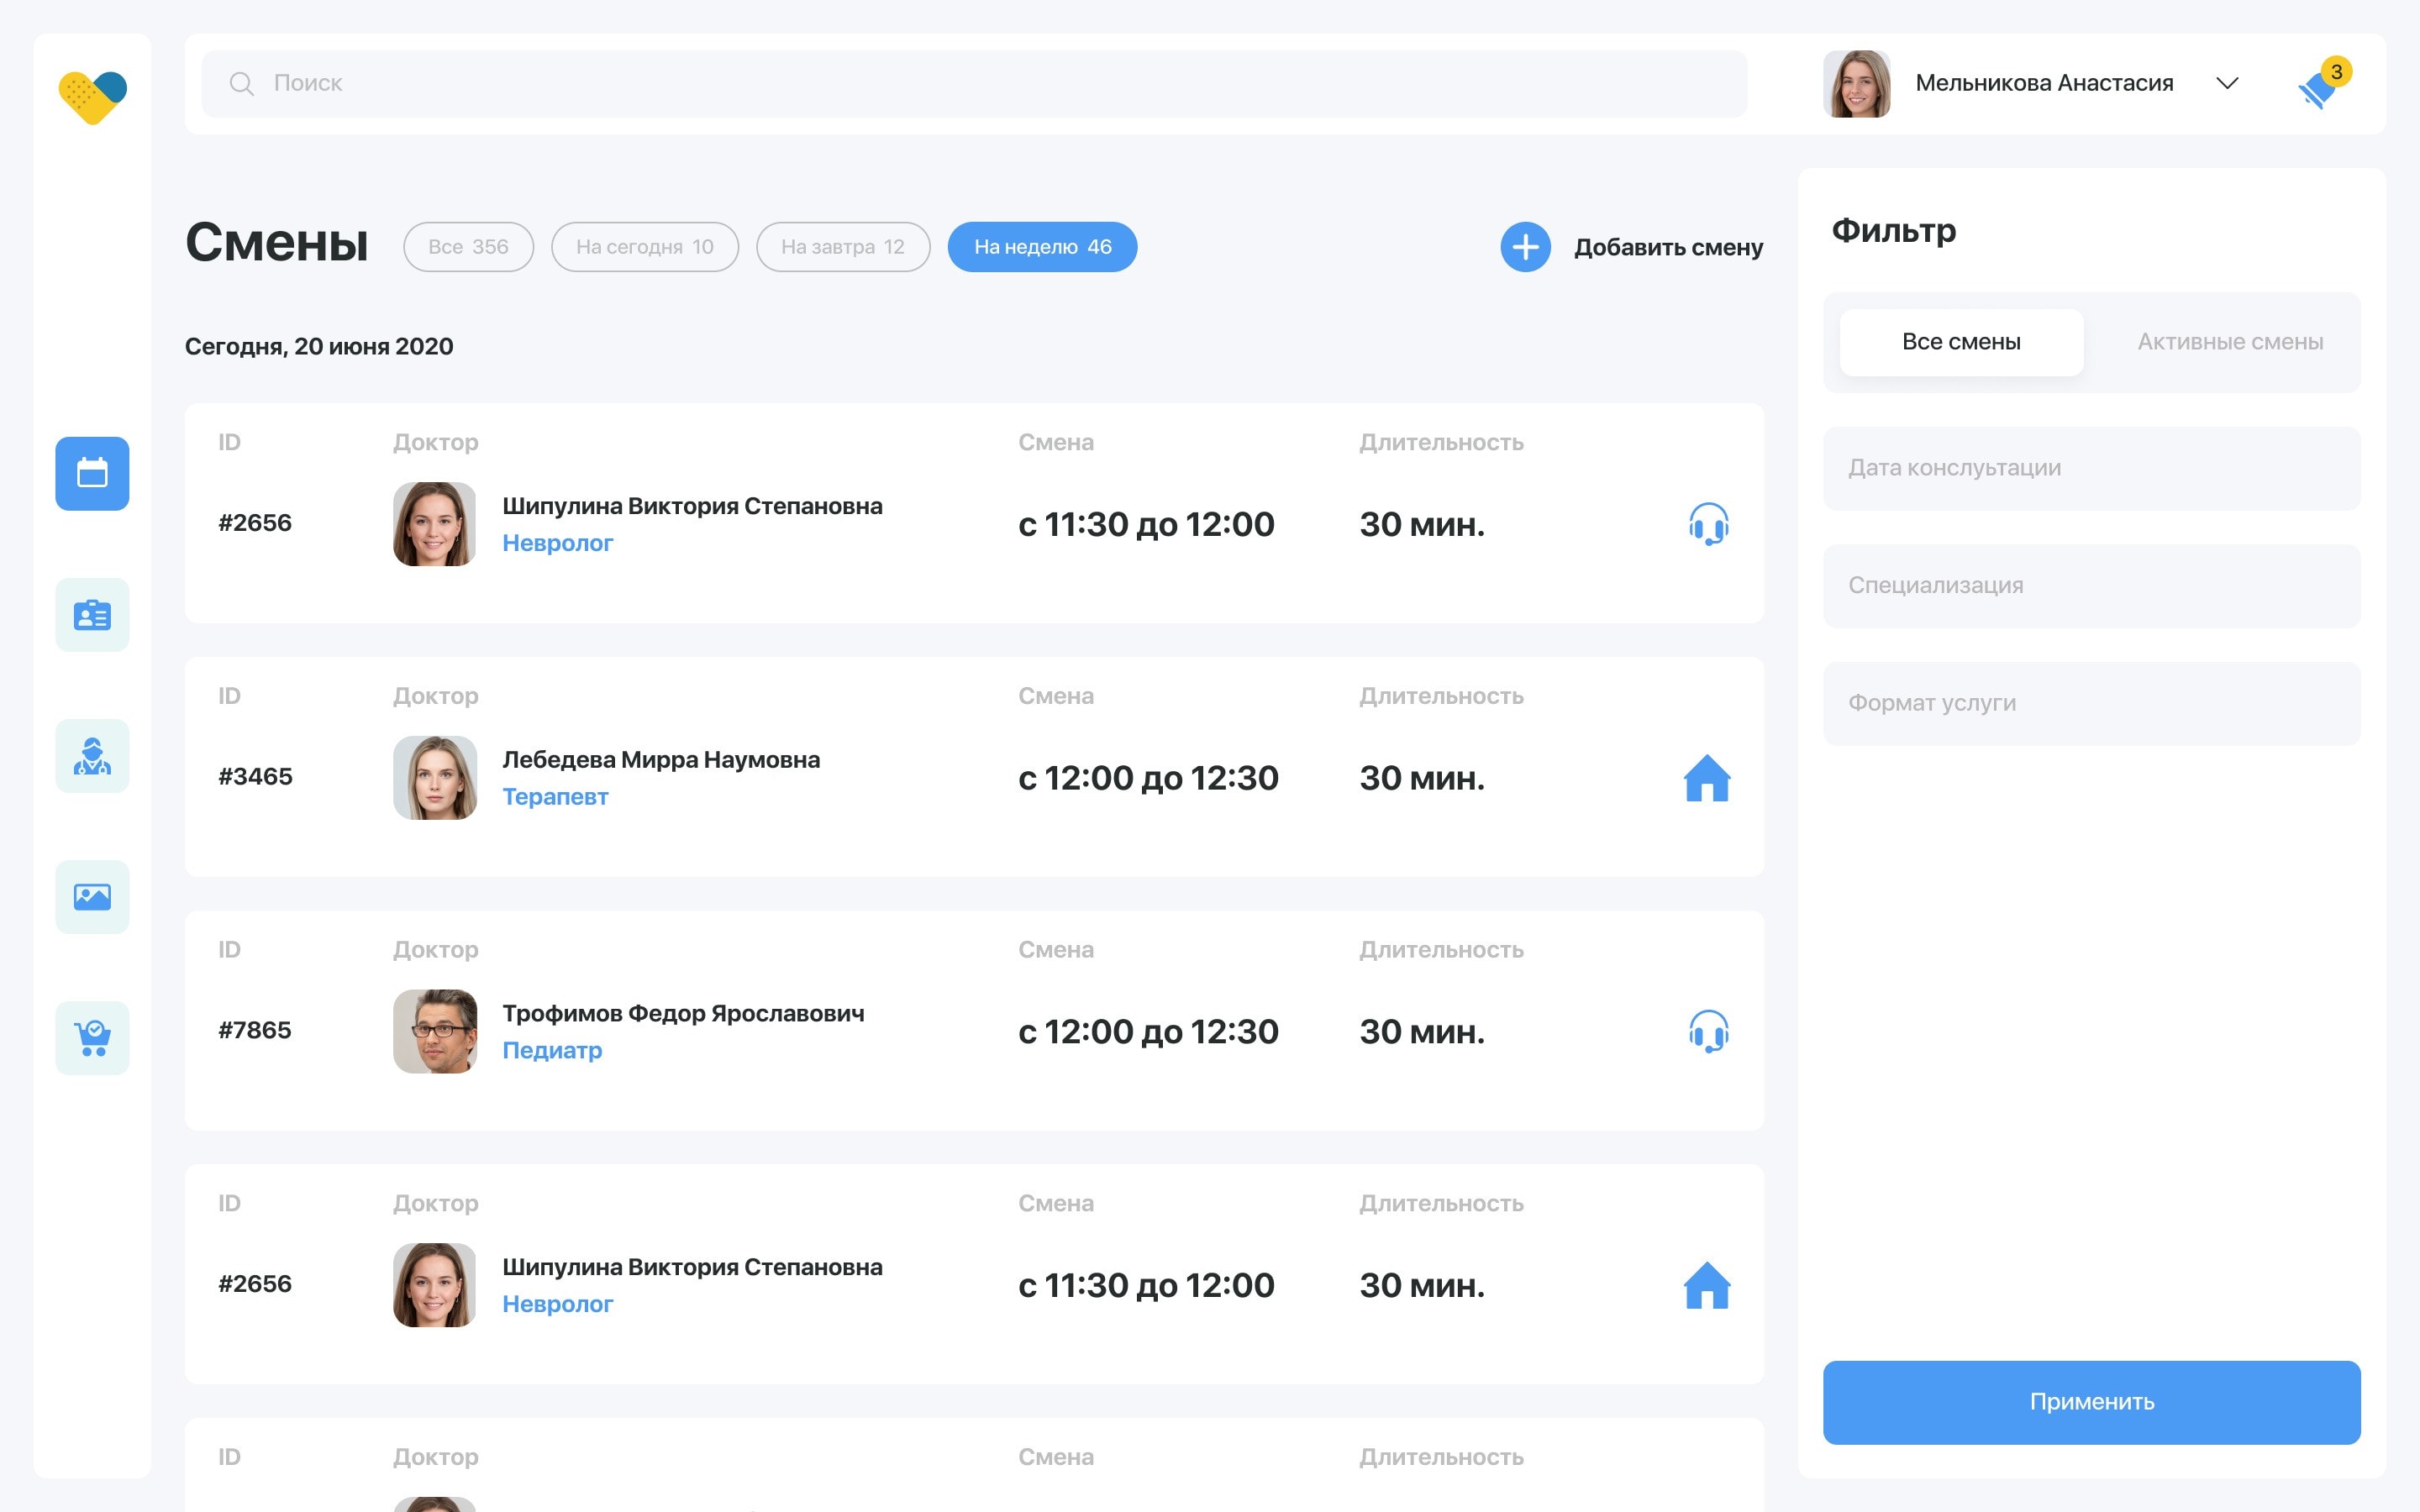
Task: Click Трофимов Федор Ярославович doctor photo
Action: pyautogui.click(x=434, y=1031)
